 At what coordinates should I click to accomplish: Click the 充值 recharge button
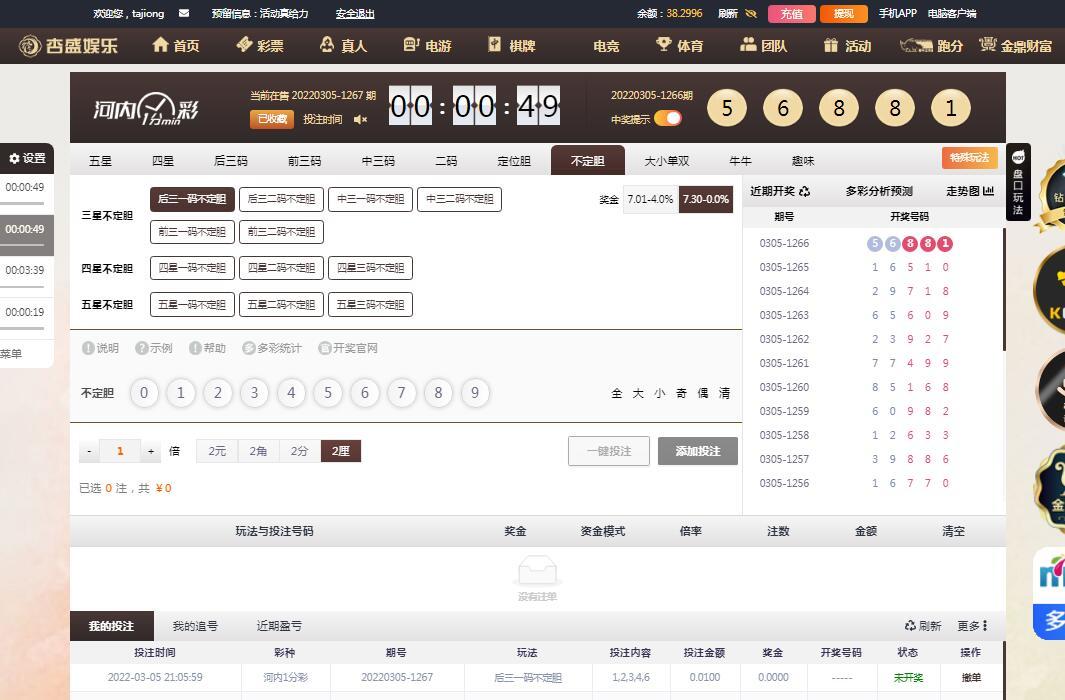[791, 14]
